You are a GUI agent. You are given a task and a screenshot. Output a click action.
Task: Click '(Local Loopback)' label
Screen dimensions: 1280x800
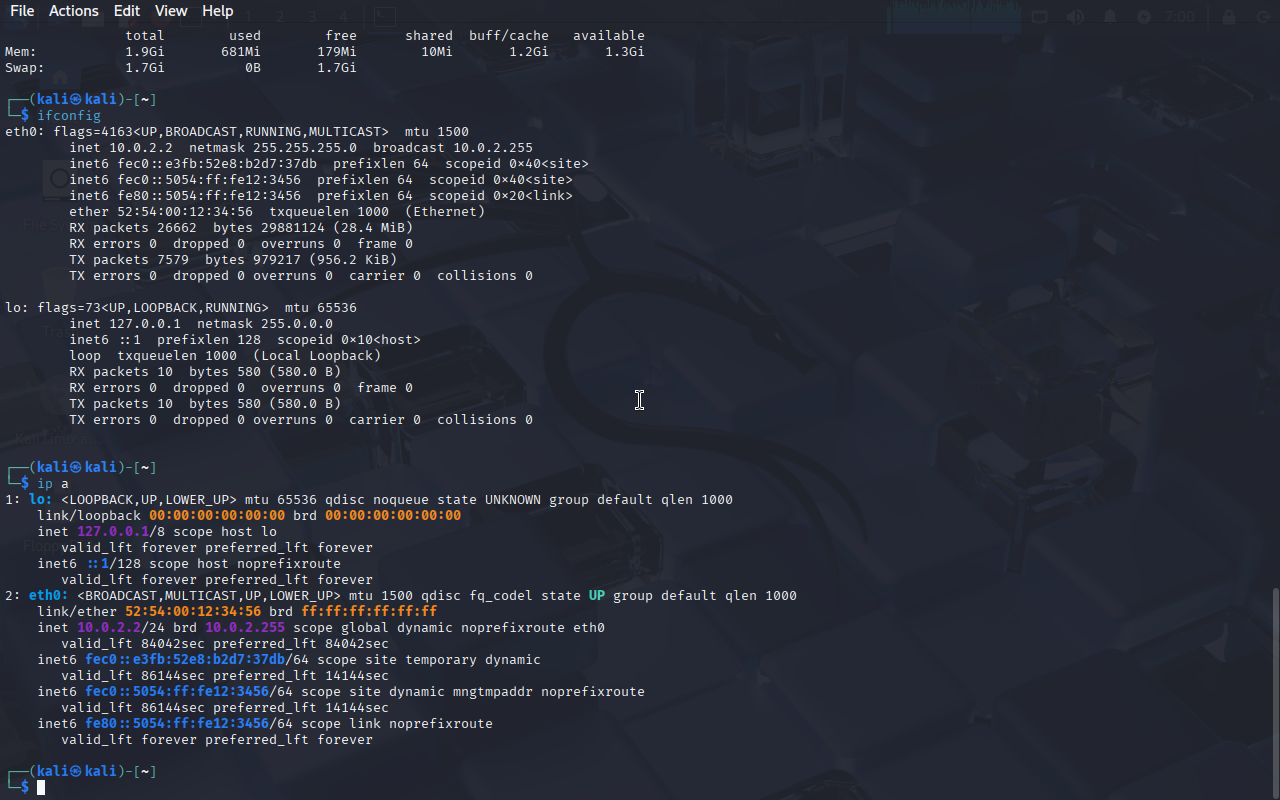(x=317, y=356)
